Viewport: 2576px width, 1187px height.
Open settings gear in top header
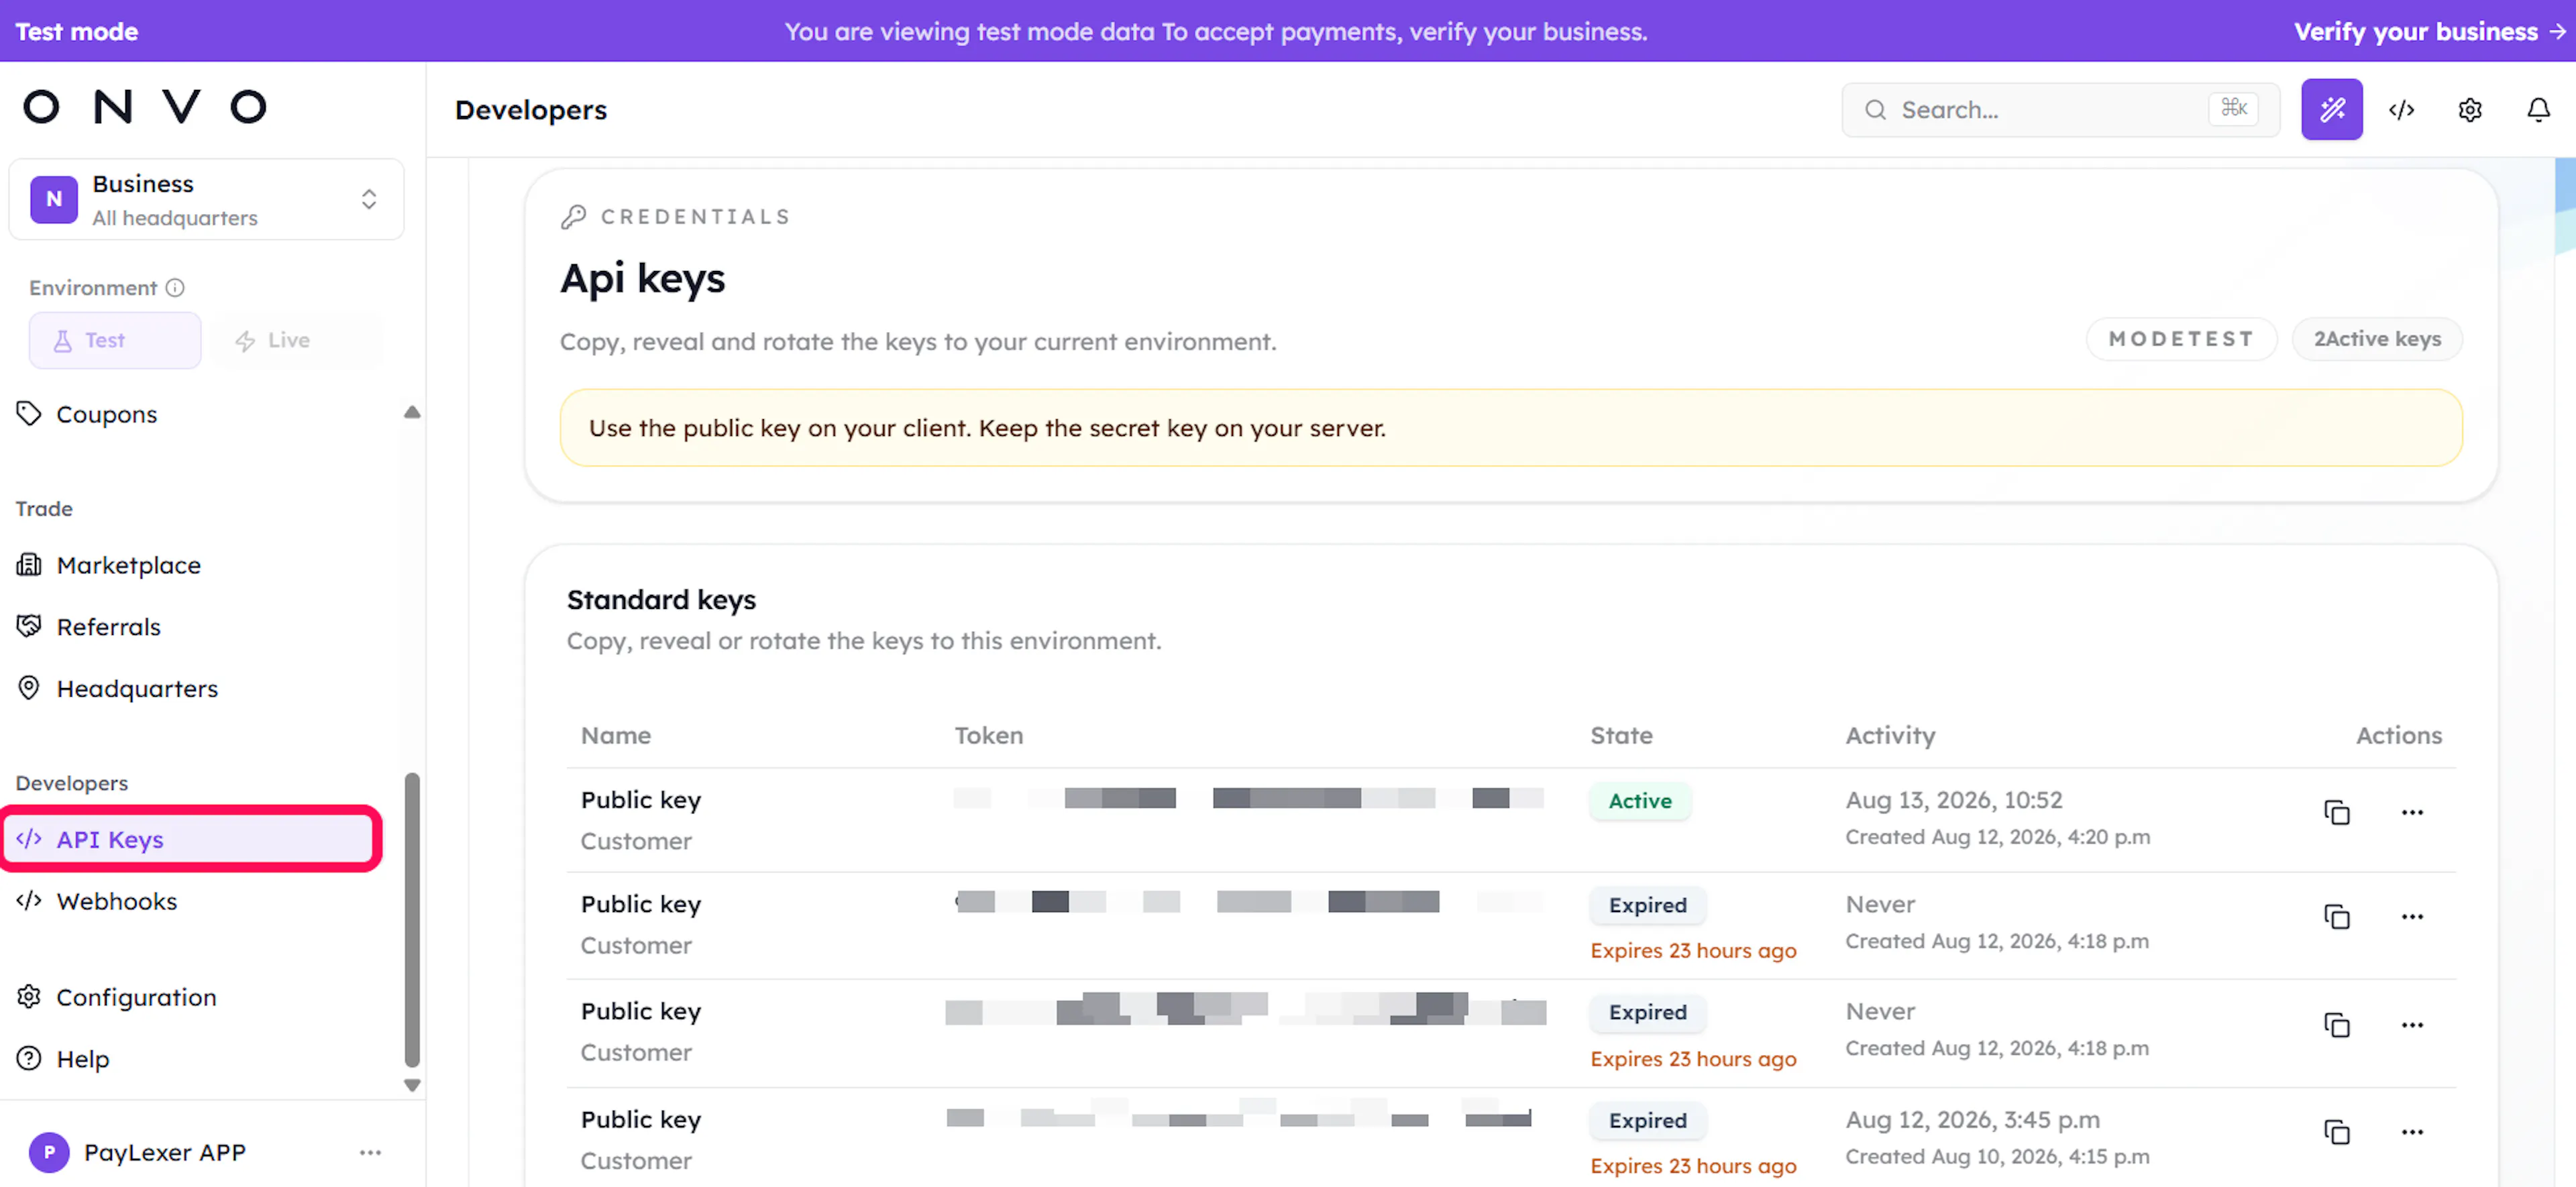coord(2469,110)
